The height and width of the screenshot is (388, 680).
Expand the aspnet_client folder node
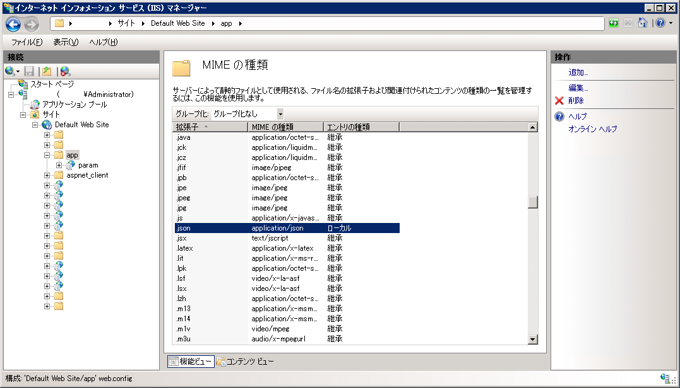(47, 175)
